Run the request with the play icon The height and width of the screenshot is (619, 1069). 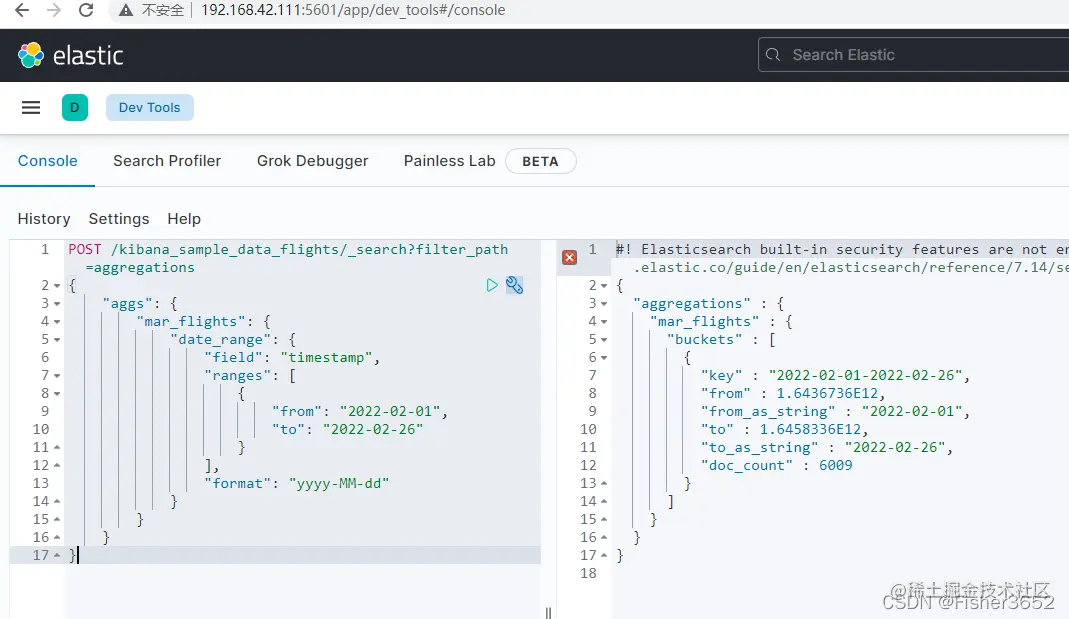[492, 285]
